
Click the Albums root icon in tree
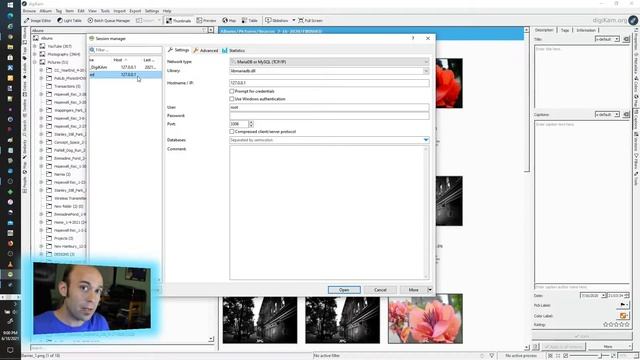pyautogui.click(x=36, y=38)
